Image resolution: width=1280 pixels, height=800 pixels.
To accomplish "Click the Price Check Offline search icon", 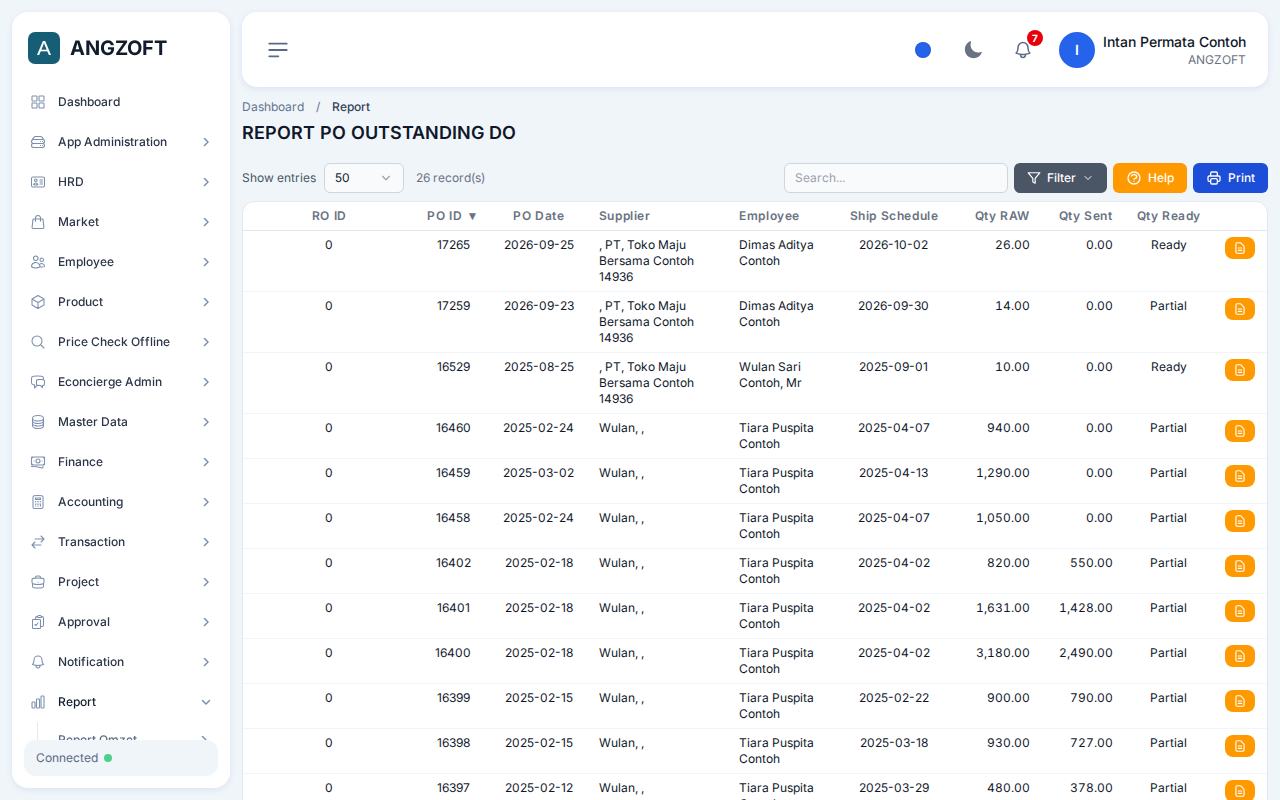I will coord(38,342).
